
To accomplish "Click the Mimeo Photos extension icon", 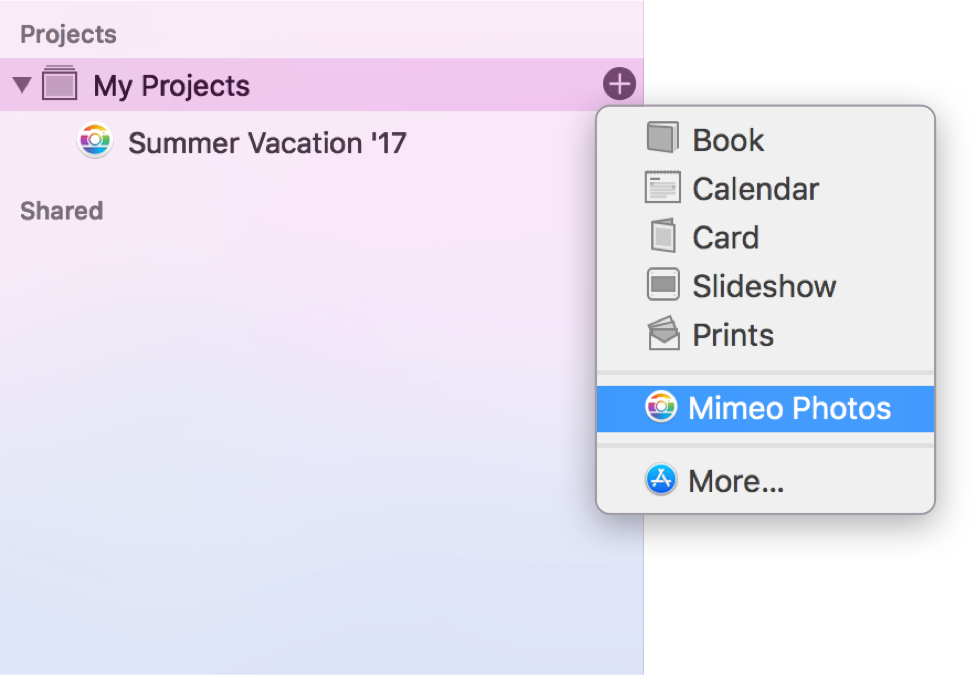I will pos(661,407).
